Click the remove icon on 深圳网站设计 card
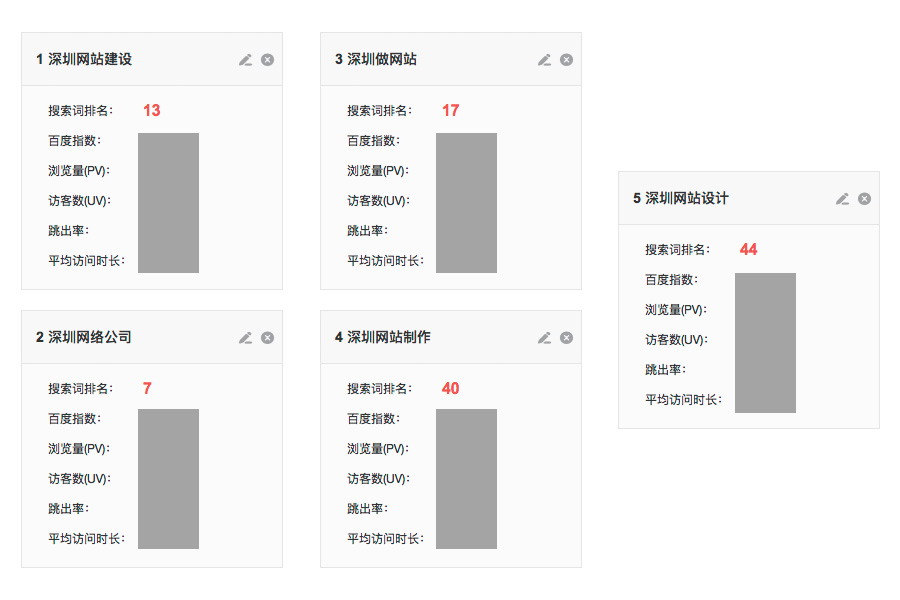 pyautogui.click(x=864, y=198)
